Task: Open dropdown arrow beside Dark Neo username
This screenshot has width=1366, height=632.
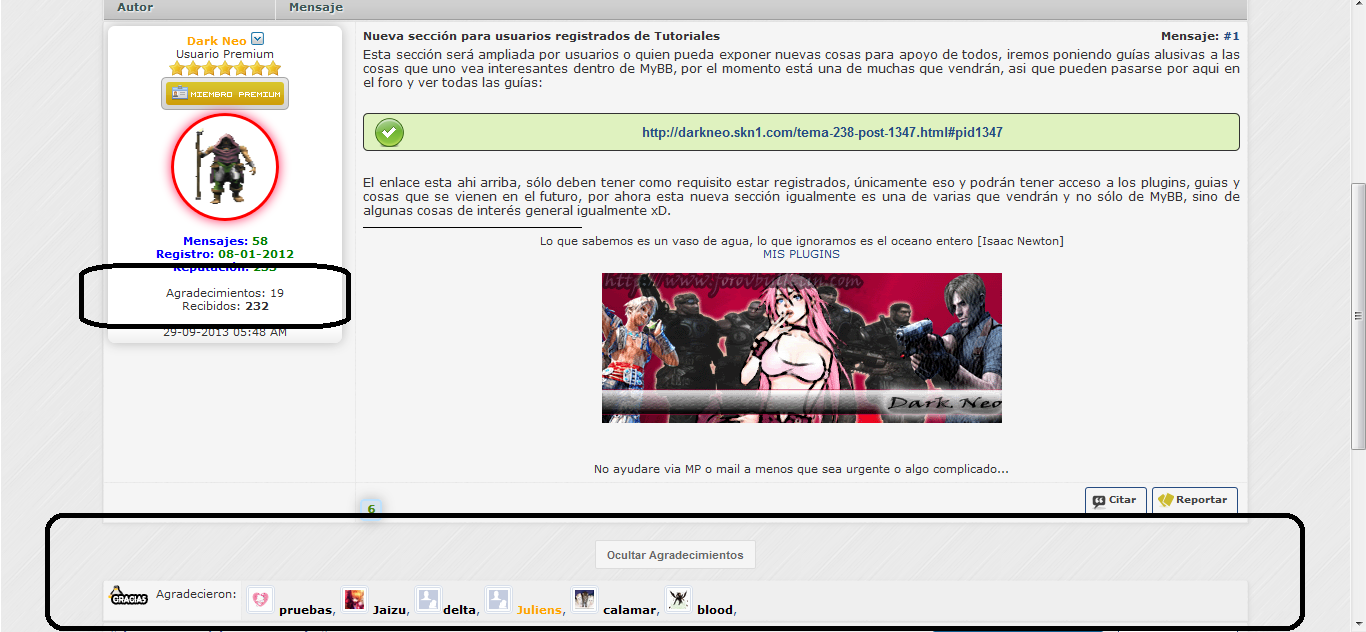Action: point(257,39)
